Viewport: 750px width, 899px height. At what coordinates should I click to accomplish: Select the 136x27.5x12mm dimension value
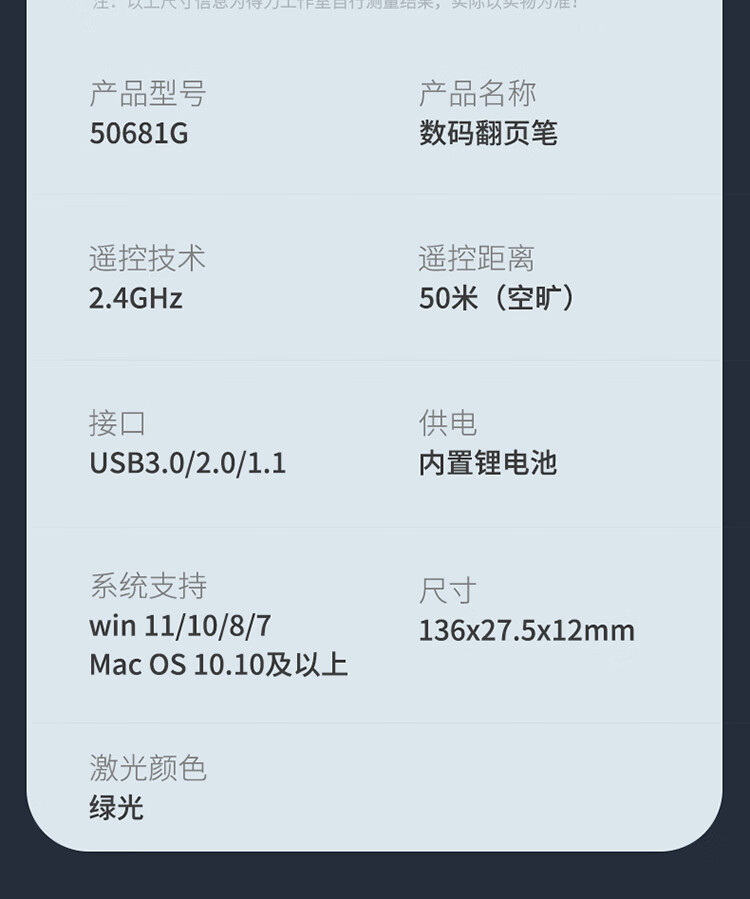coord(526,631)
